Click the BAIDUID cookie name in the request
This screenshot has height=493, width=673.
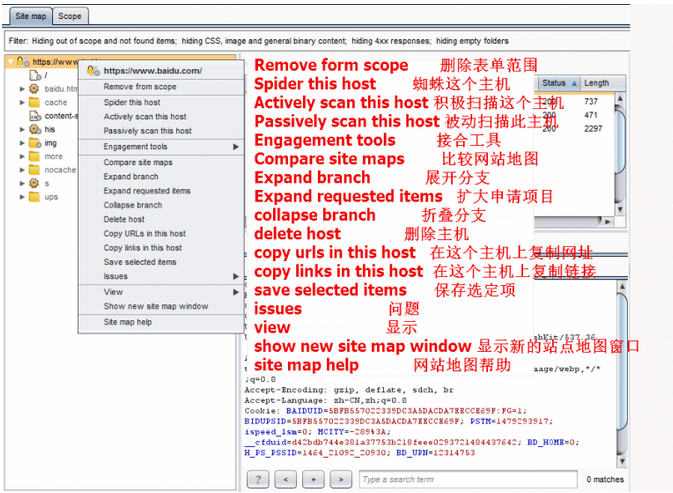tap(305, 411)
